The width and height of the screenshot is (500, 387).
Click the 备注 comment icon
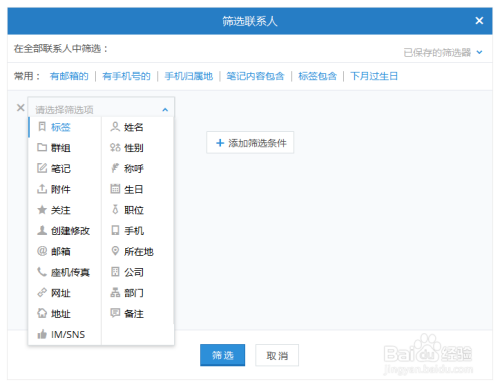(x=115, y=313)
